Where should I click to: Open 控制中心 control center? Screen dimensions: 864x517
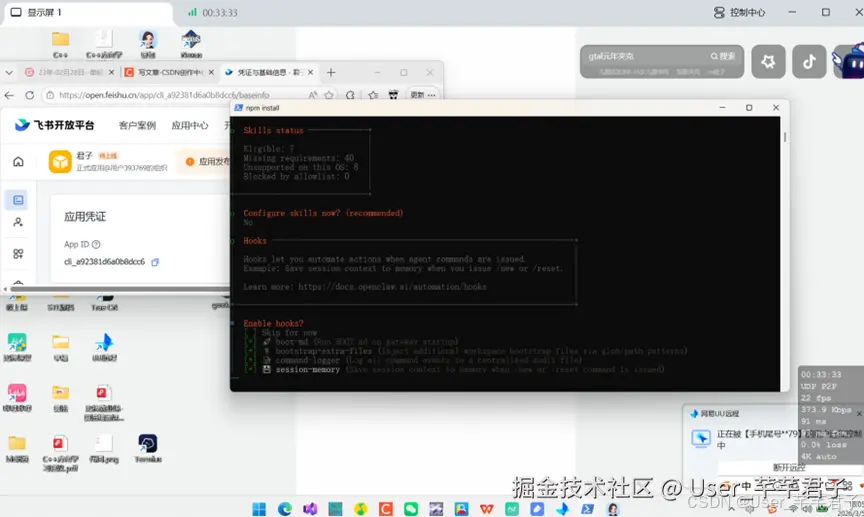(x=739, y=12)
